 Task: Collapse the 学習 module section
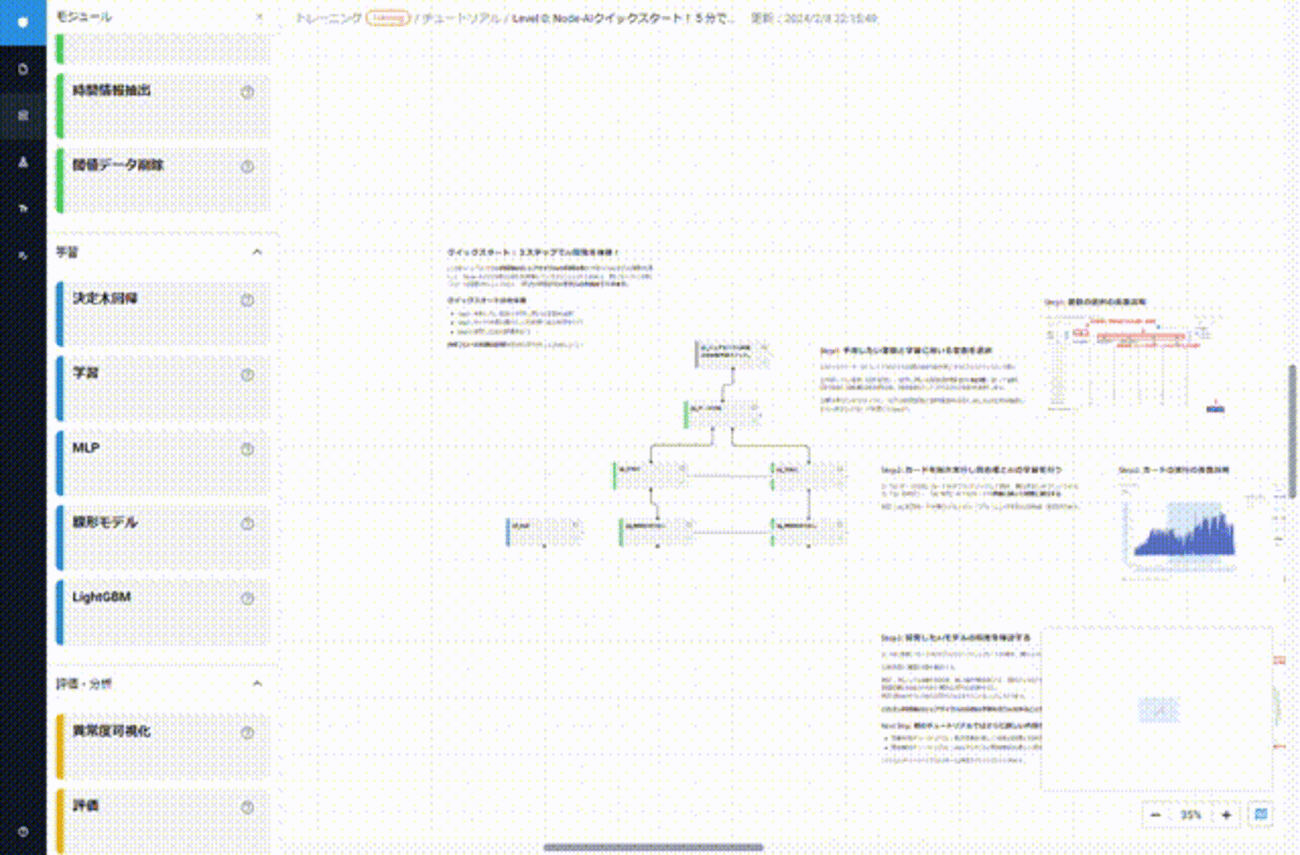click(x=257, y=252)
